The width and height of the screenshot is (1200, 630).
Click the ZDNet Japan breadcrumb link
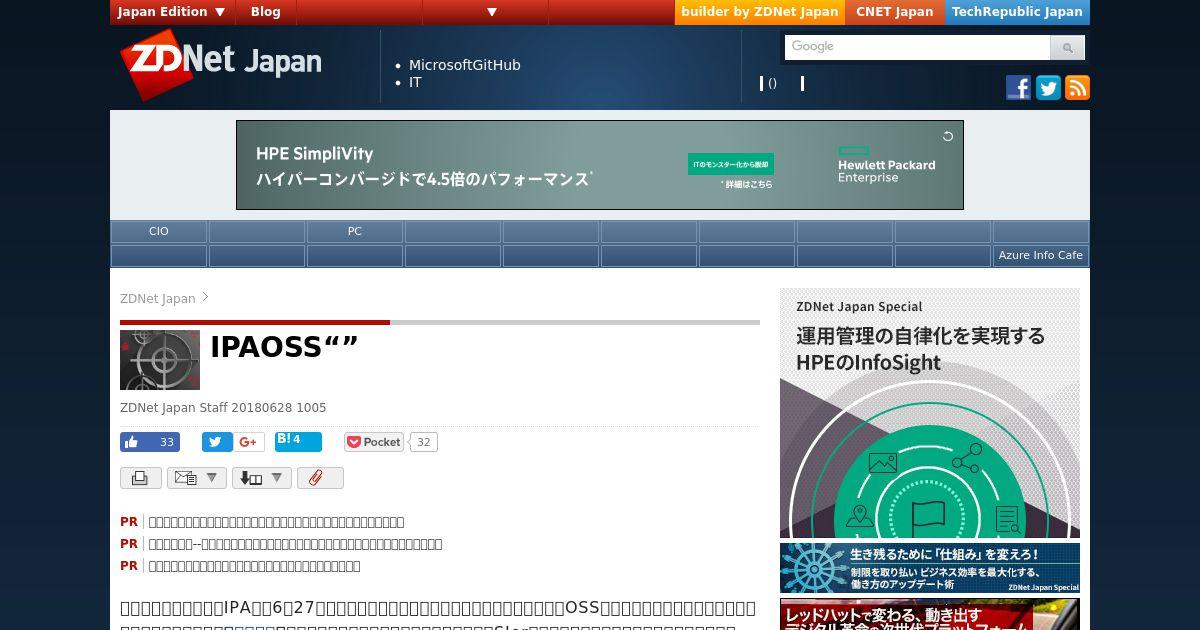[x=158, y=298]
